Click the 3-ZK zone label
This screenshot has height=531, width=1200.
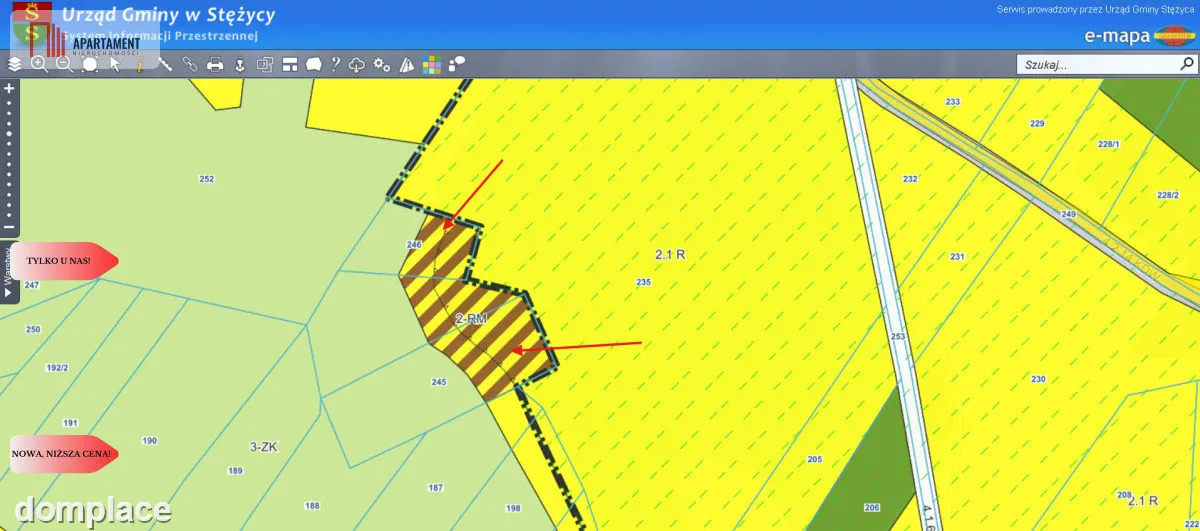click(262, 447)
